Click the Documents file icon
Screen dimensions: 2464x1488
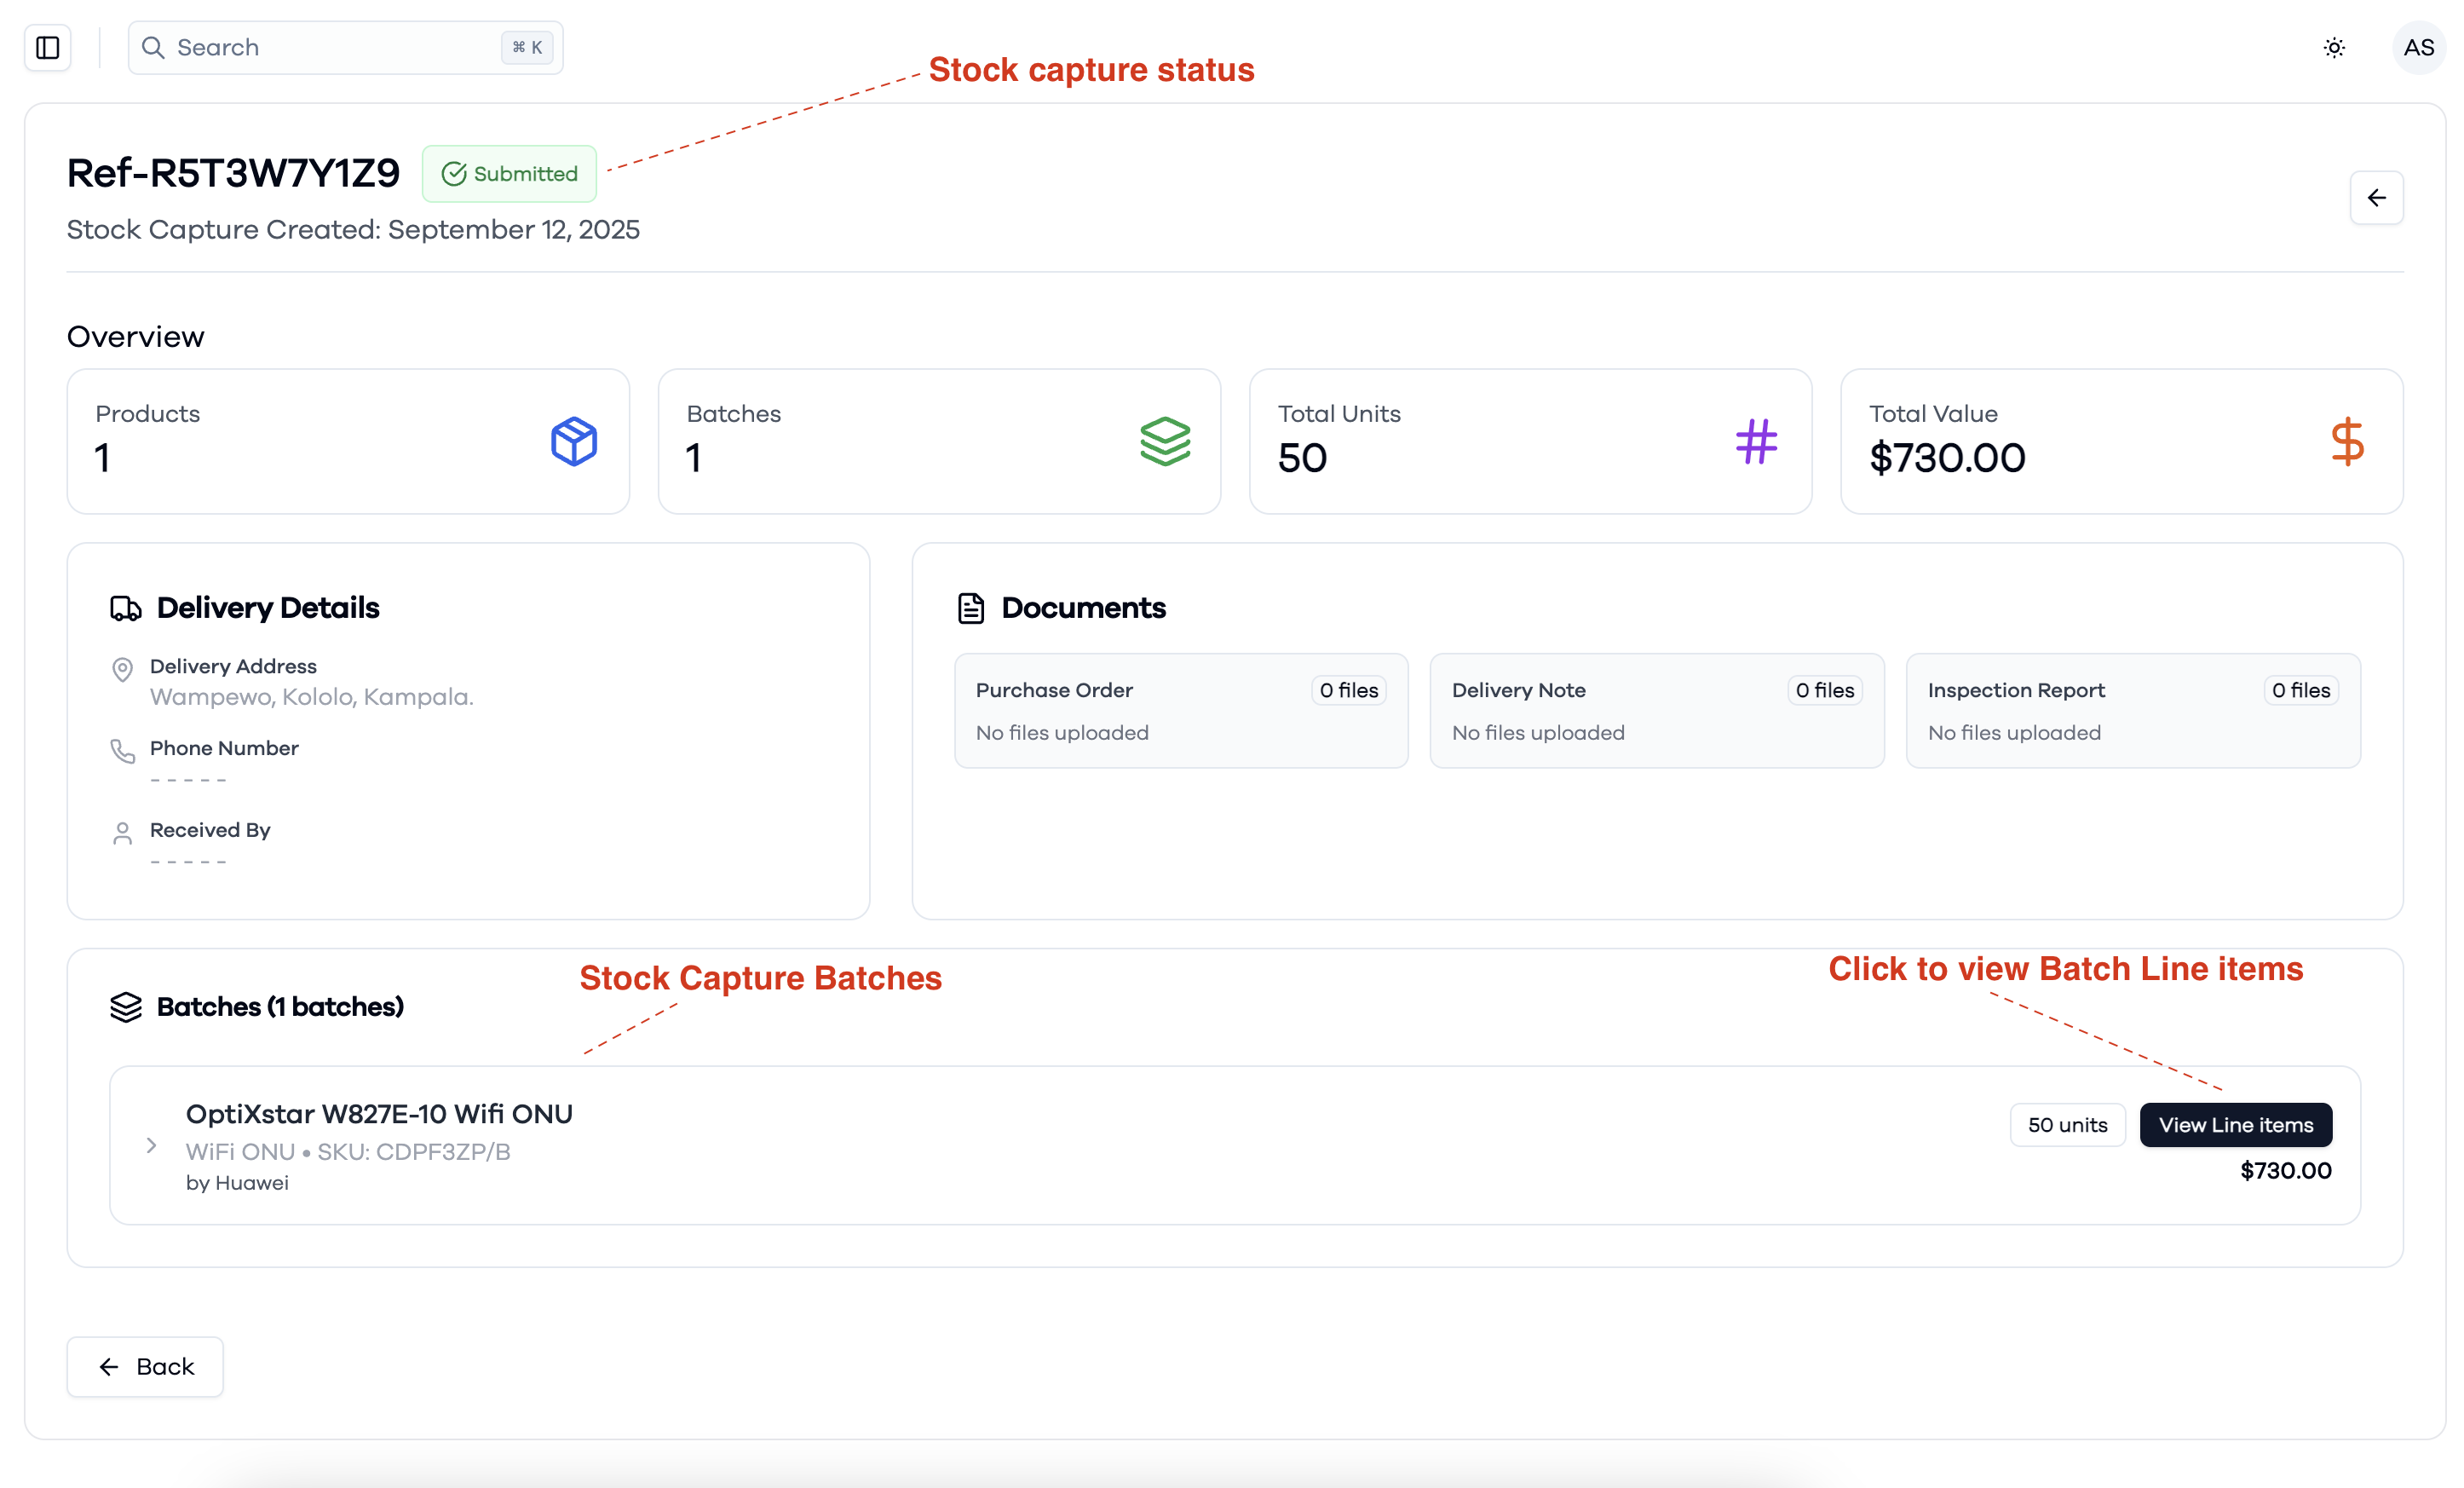coord(971,608)
